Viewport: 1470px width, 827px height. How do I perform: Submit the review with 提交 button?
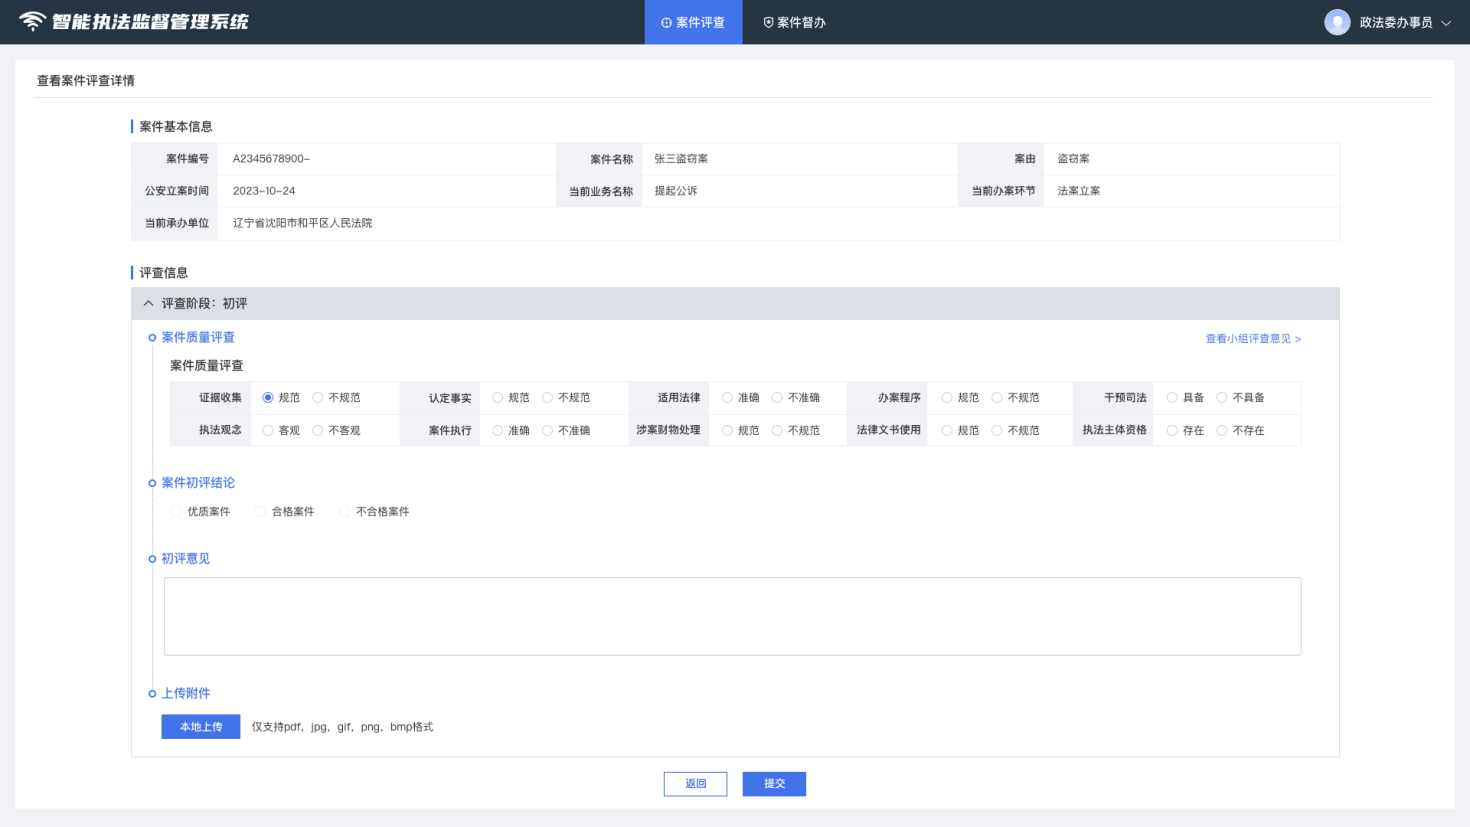774,784
